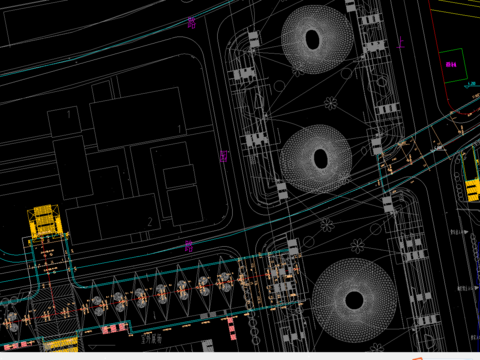Click the topmost dotted dome's center hole
Screen dimensions: 480x360
tap(312, 39)
